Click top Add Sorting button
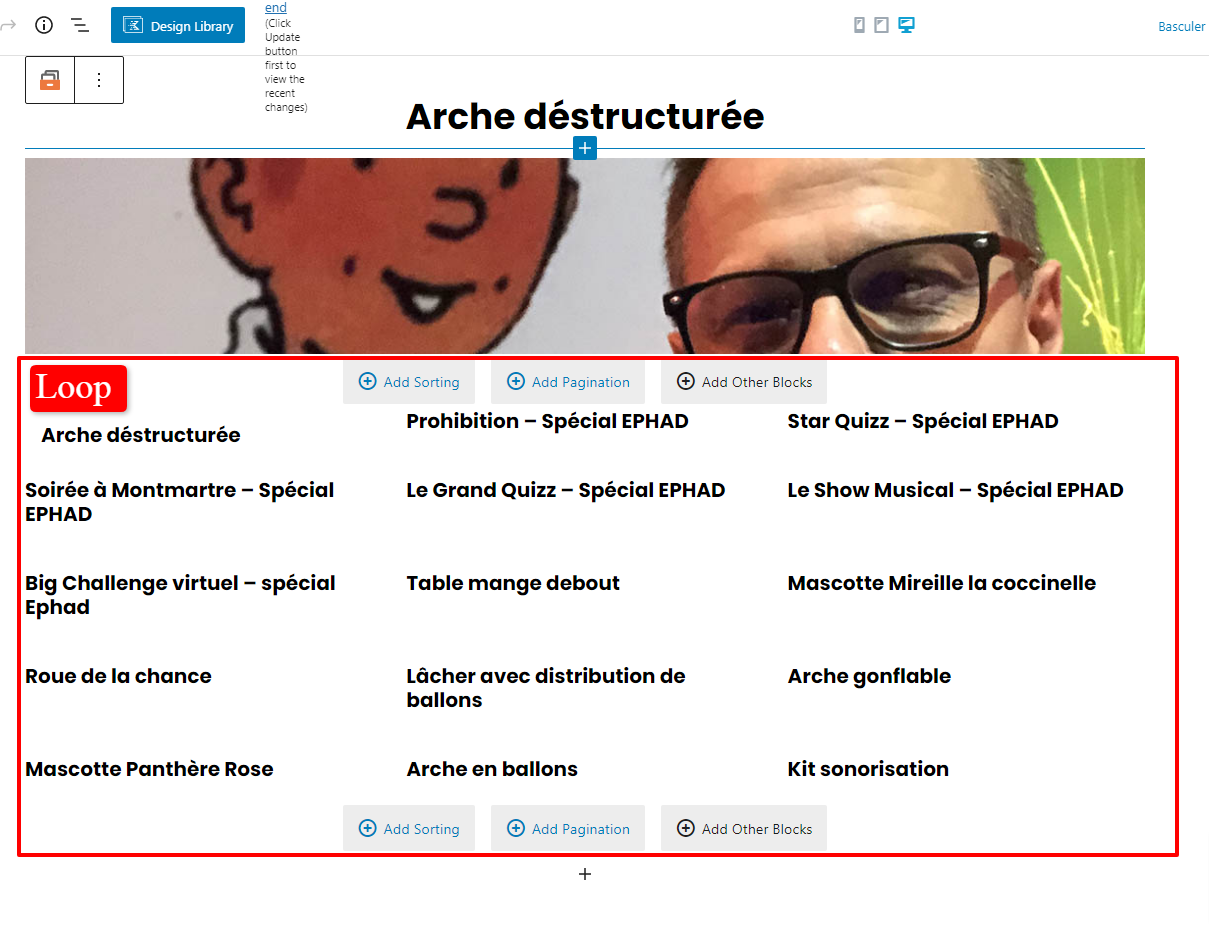Viewport: 1209px width, 941px height. [409, 382]
